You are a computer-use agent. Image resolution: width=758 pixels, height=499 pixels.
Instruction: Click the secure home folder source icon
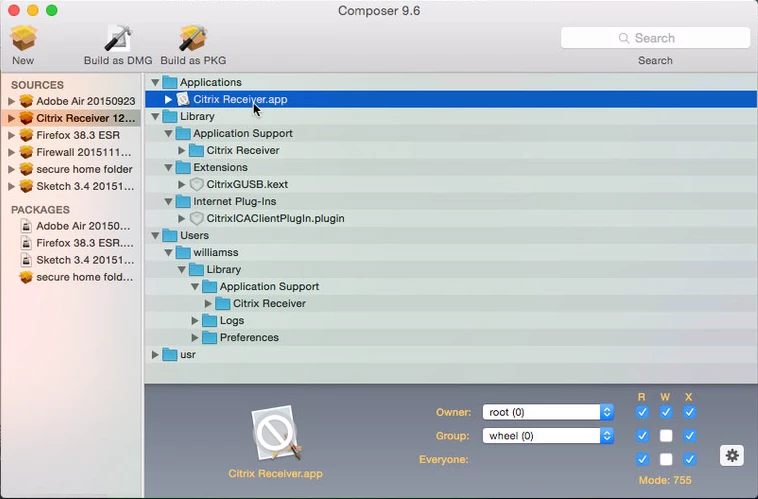[x=26, y=169]
